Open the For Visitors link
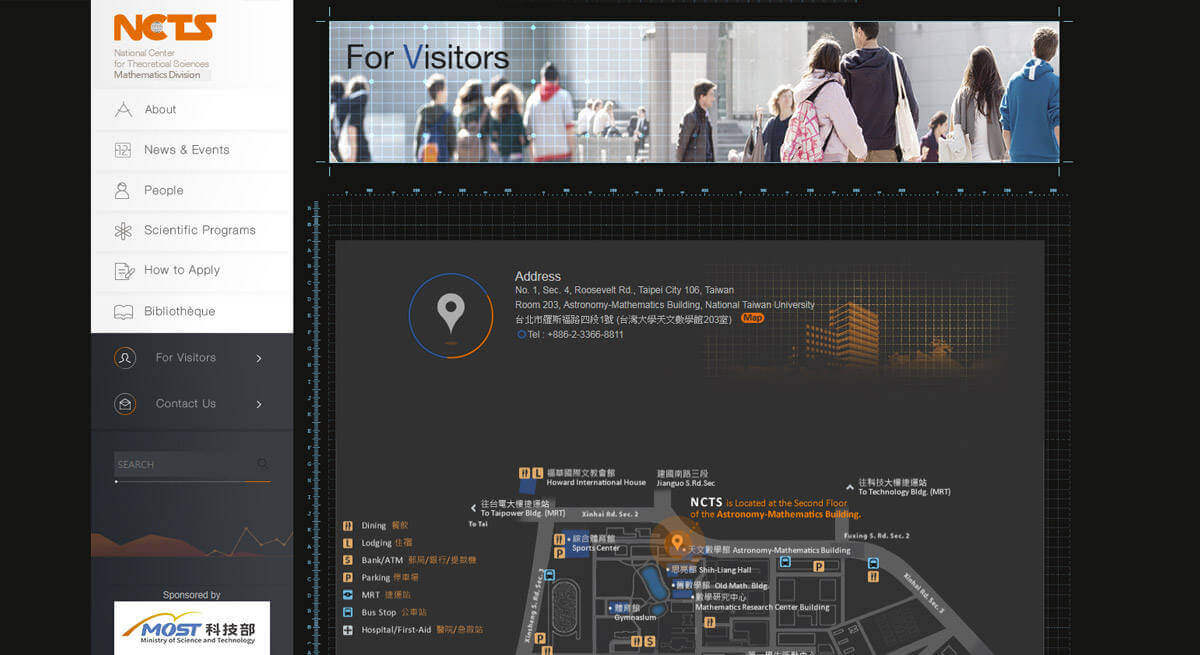This screenshot has width=1200, height=655. click(x=185, y=358)
